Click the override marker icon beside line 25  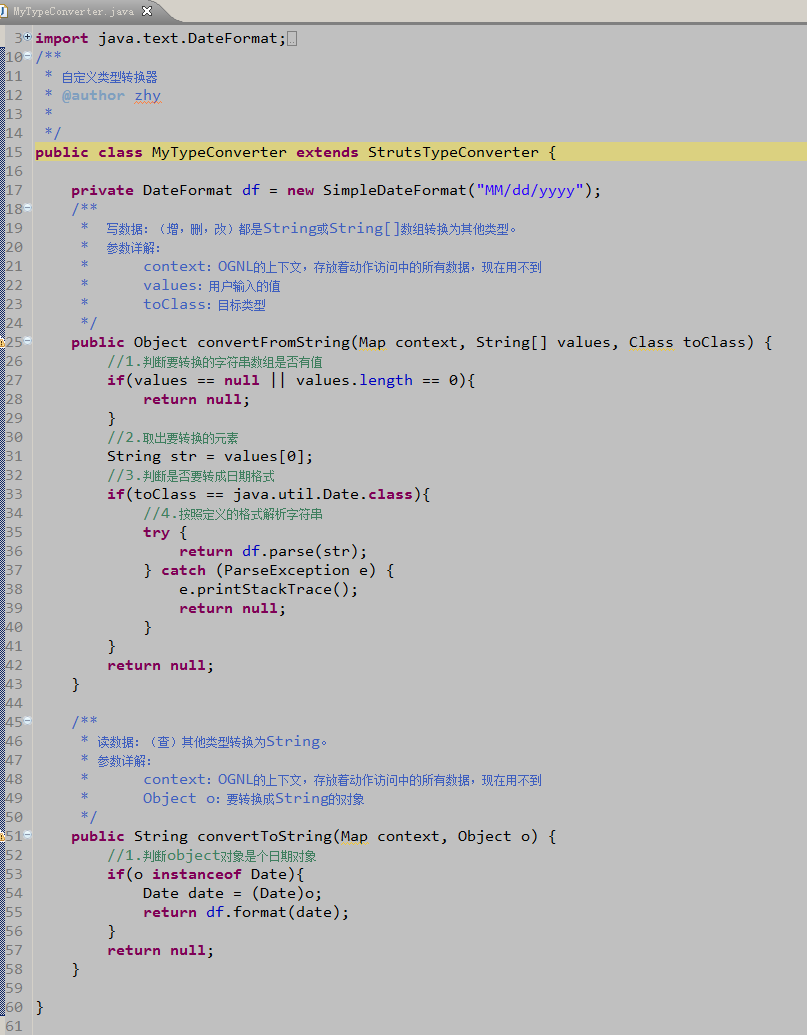(x=2, y=342)
